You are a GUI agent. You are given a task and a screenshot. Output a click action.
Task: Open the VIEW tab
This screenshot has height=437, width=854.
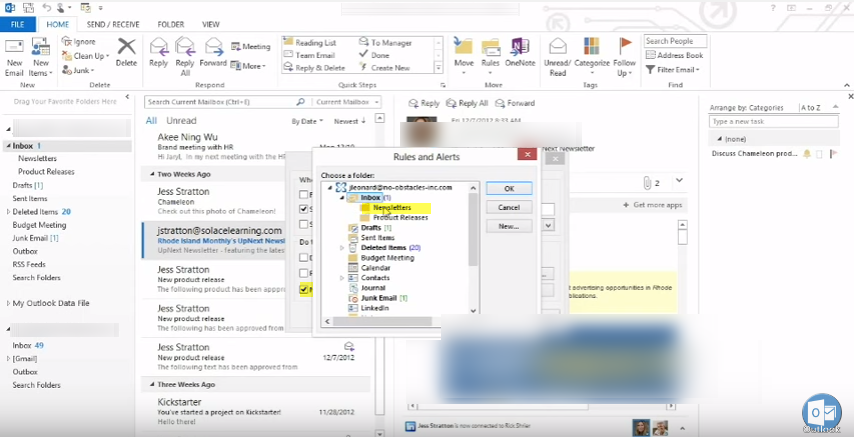coord(211,25)
